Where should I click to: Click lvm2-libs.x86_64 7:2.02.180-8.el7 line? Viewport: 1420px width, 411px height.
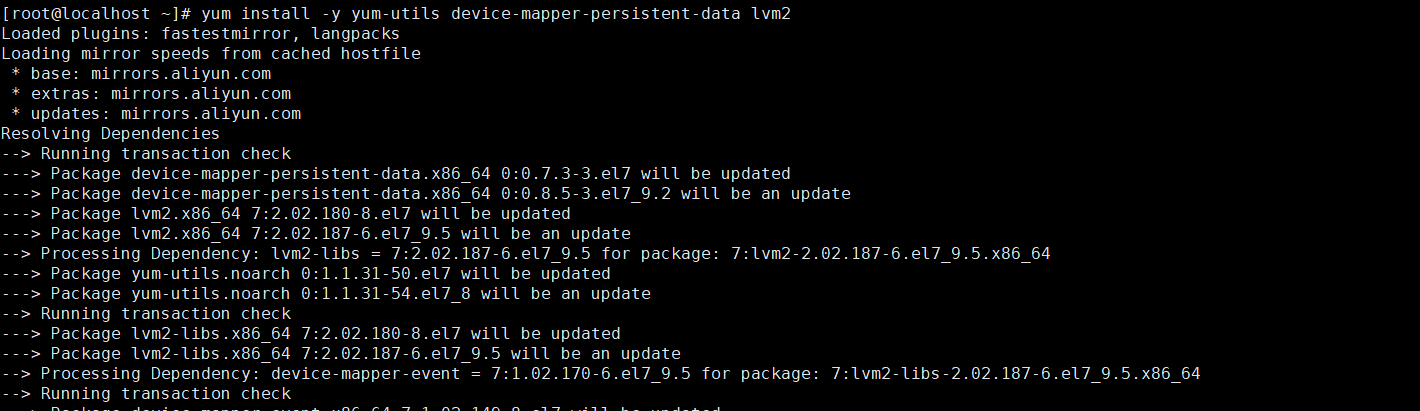pyautogui.click(x=311, y=334)
